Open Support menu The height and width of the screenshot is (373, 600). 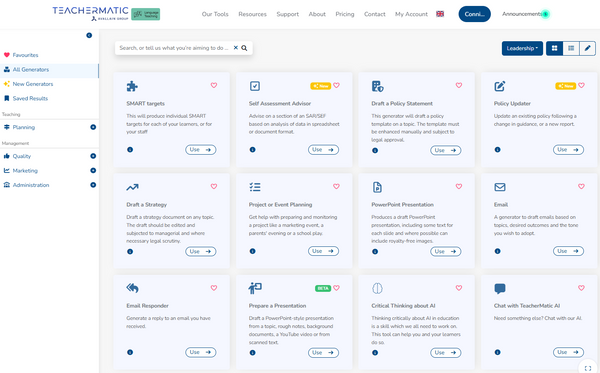point(288,14)
